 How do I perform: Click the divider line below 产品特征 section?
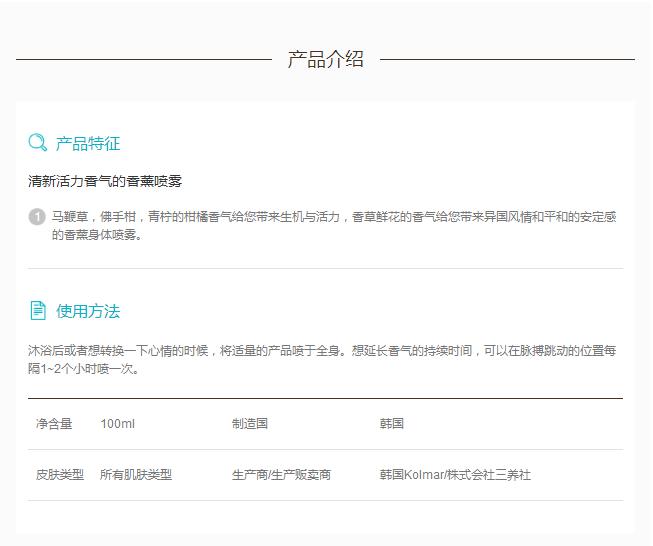[325, 268]
